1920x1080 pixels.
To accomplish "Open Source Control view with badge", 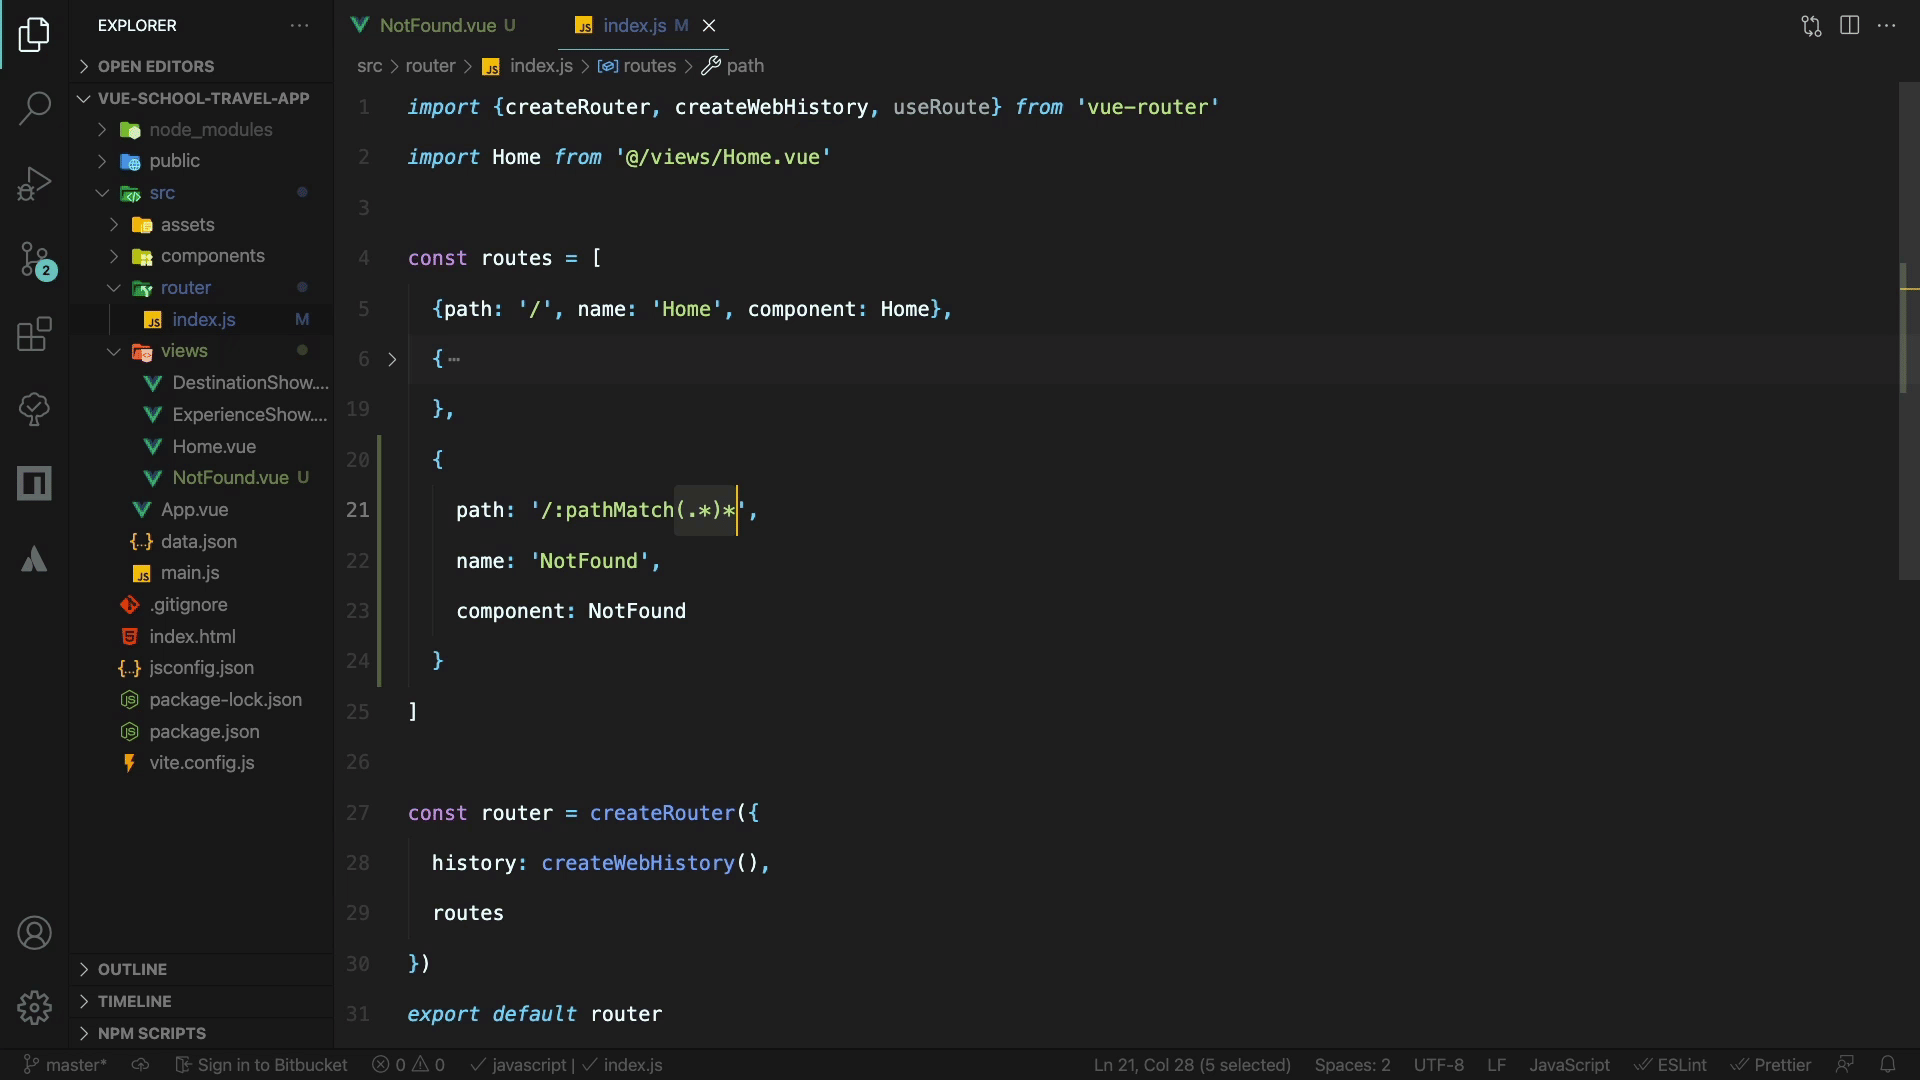I will 34,260.
